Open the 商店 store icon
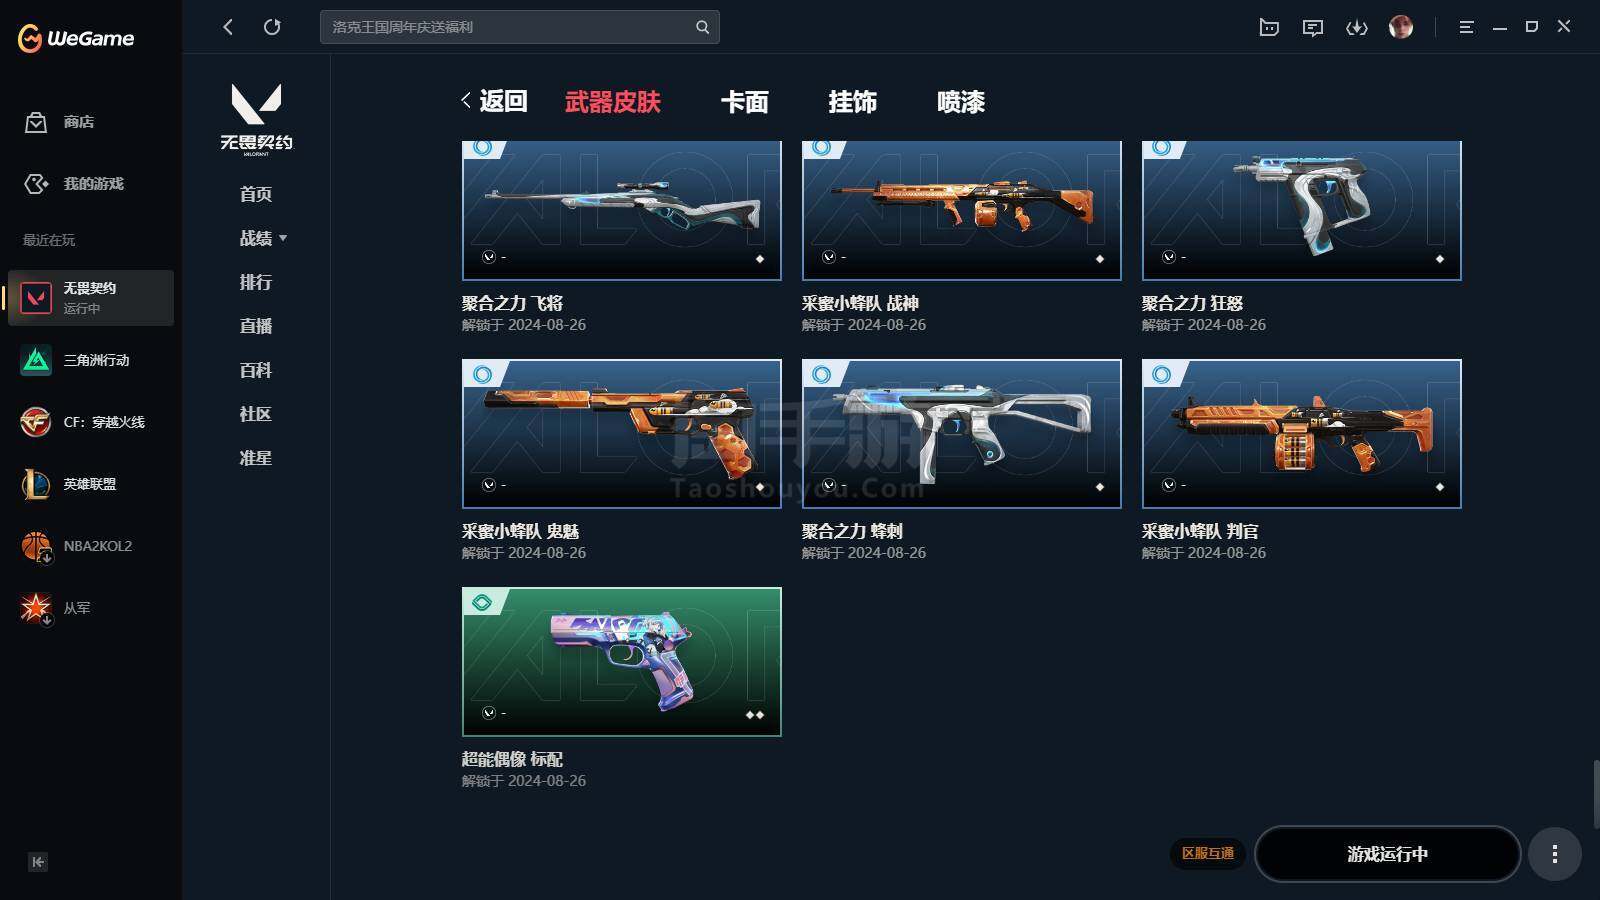The width and height of the screenshot is (1600, 900). click(36, 122)
